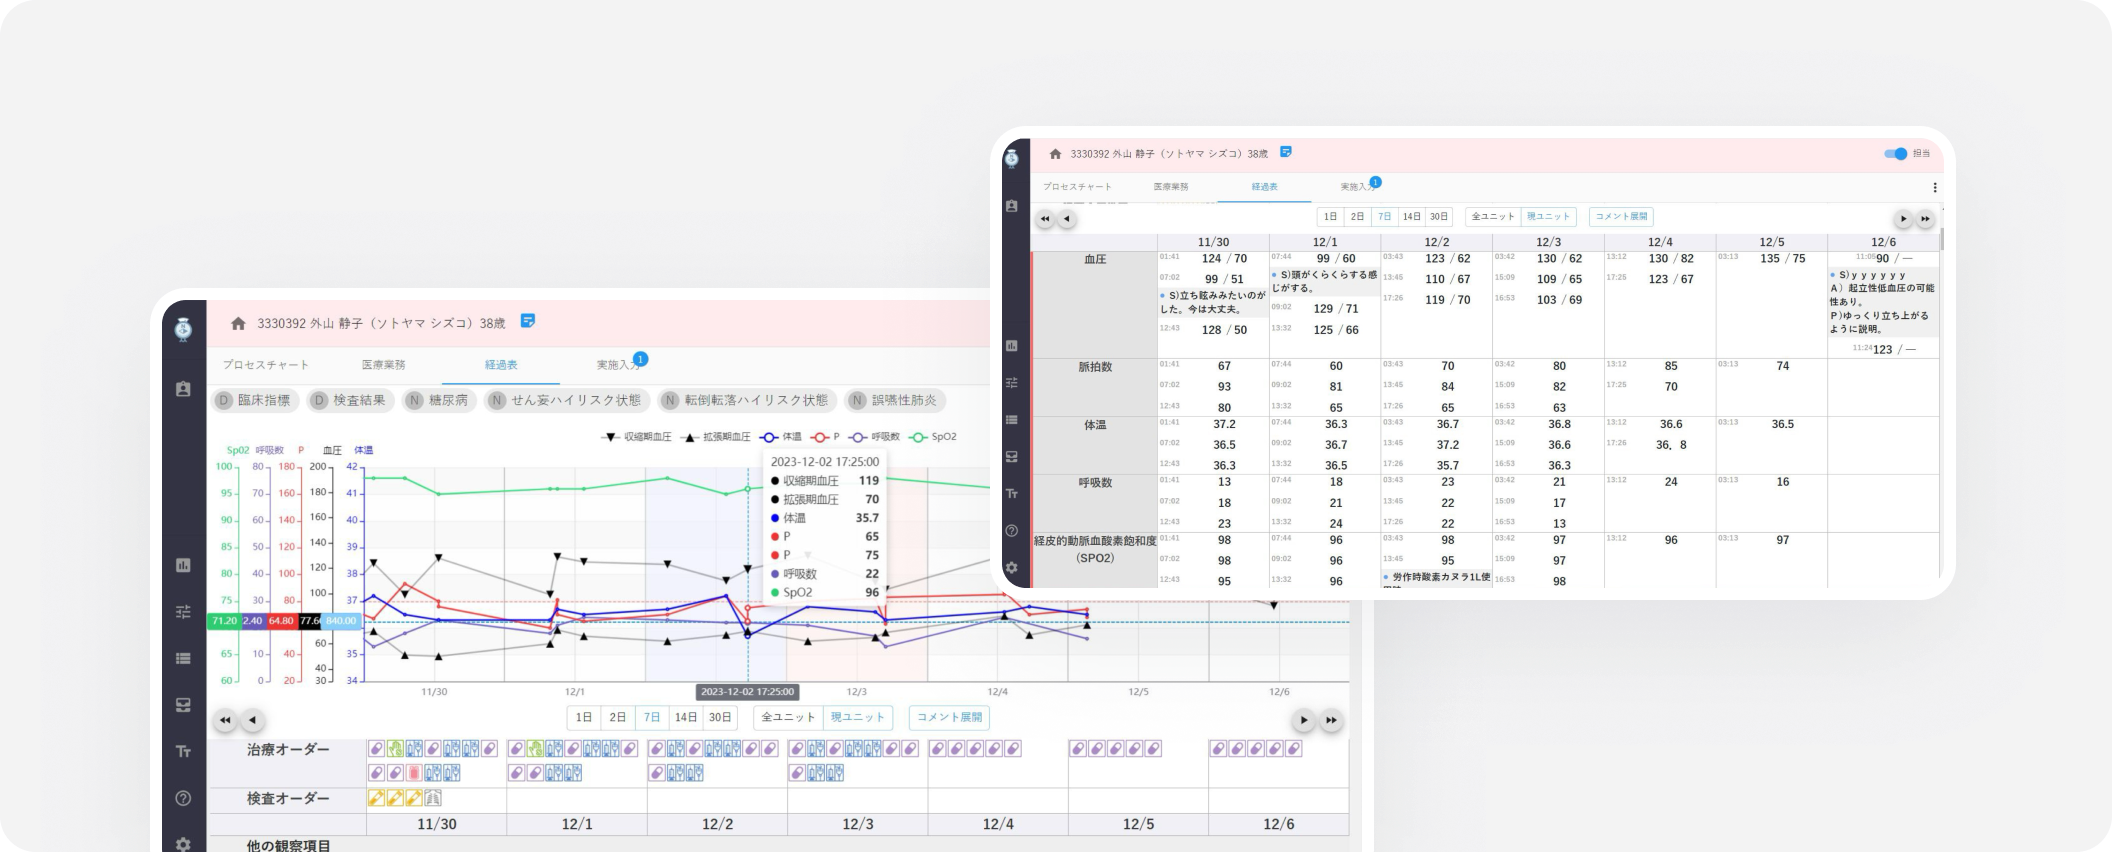Open the three-dot menu in table panel
This screenshot has height=852, width=2112.
(1935, 187)
